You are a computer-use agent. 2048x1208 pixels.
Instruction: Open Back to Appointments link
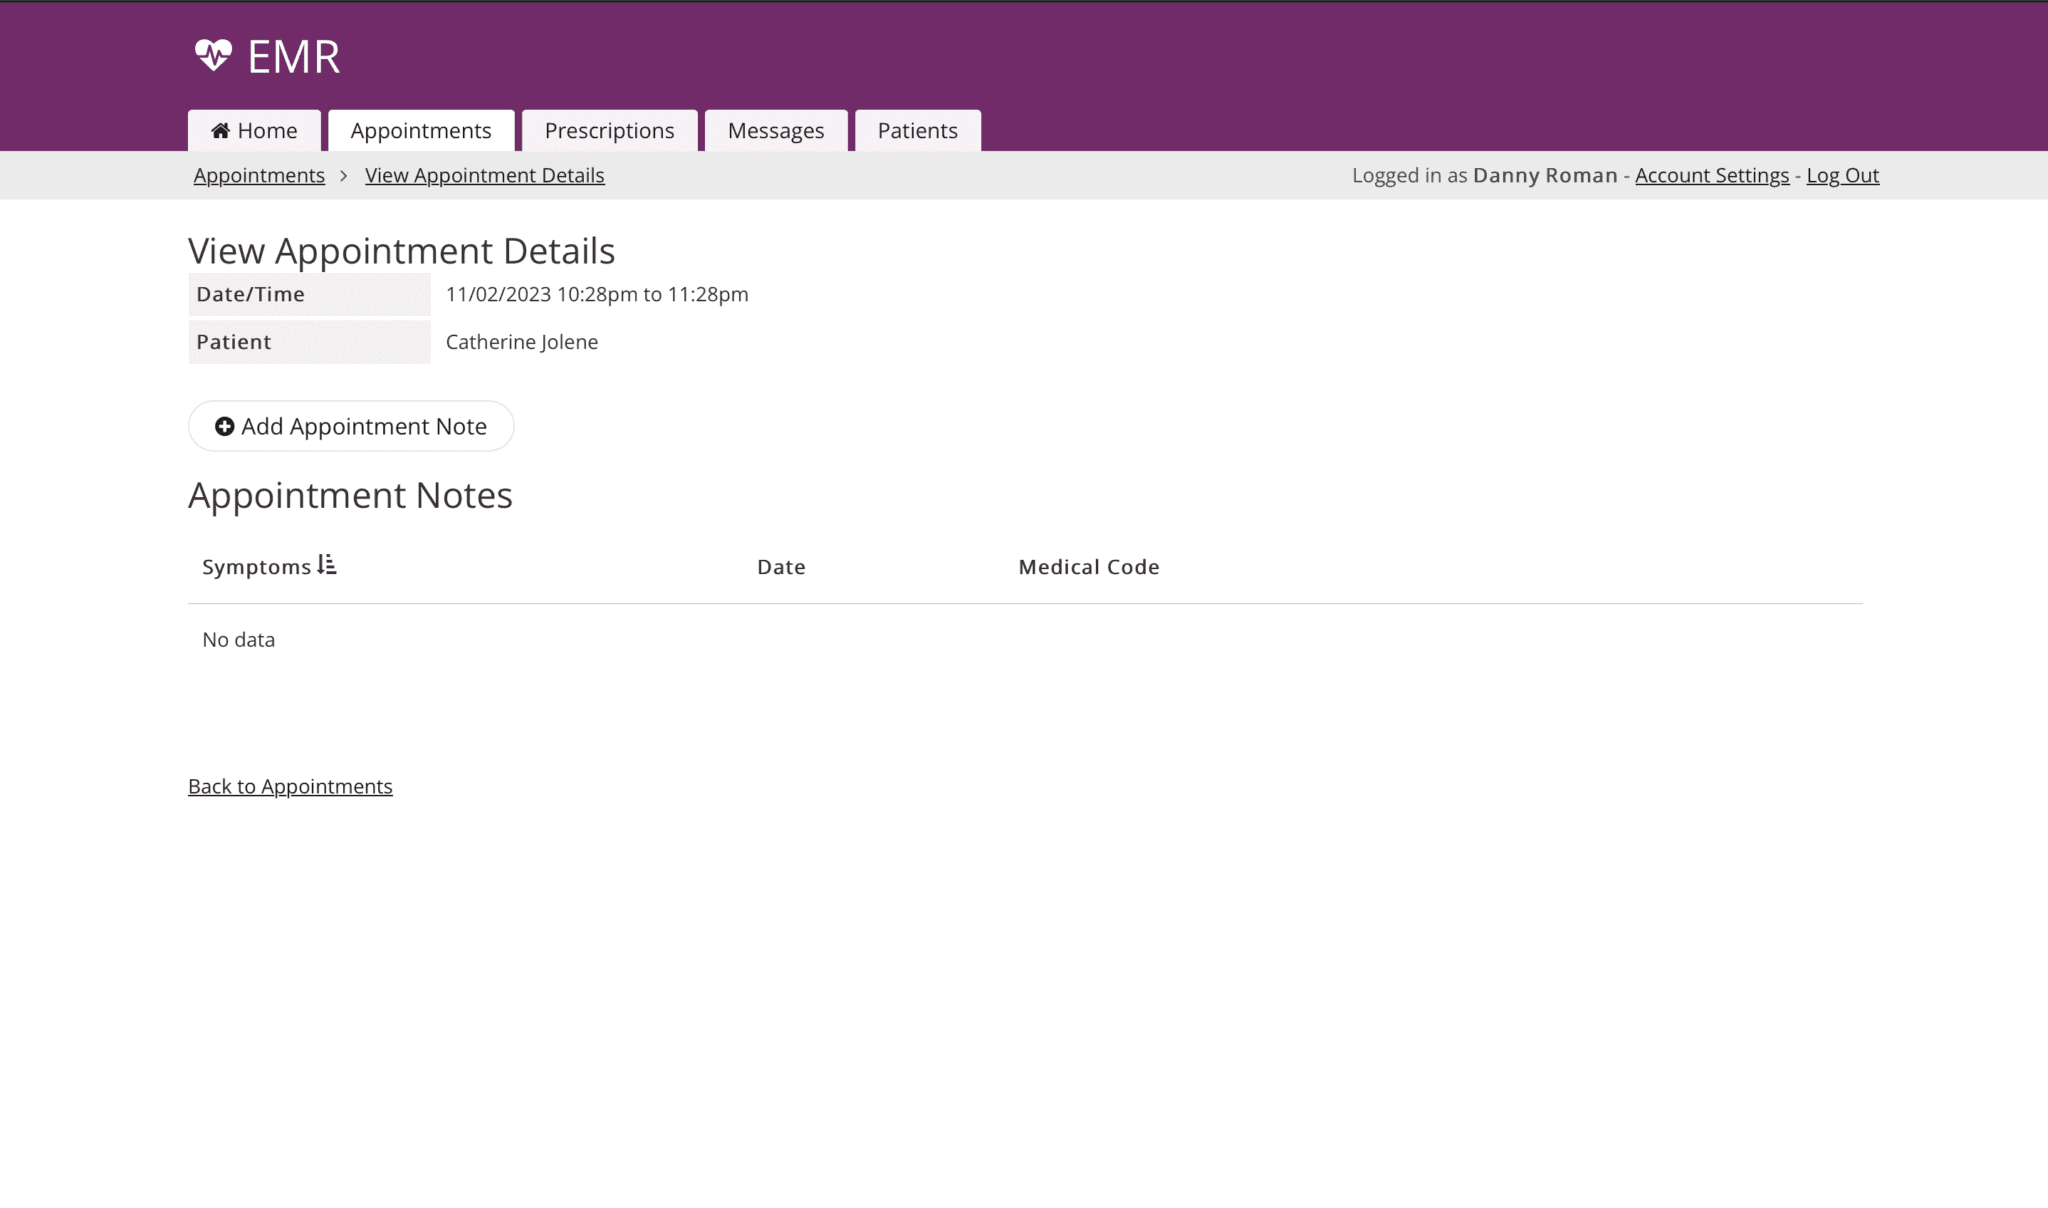pyautogui.click(x=289, y=786)
